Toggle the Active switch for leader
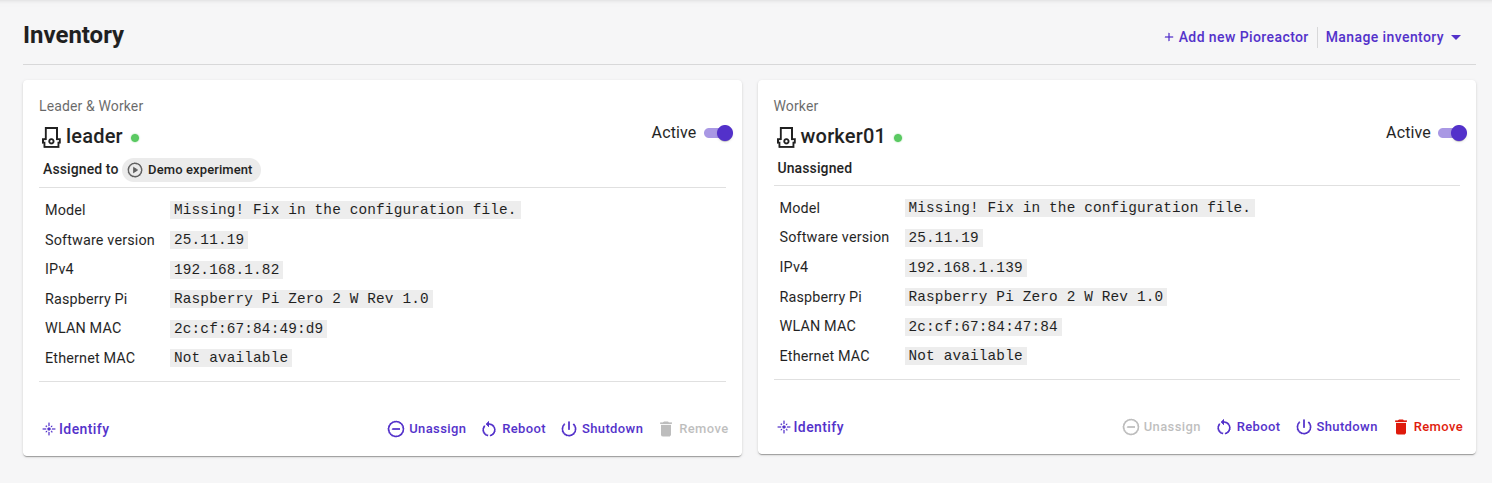 coord(718,133)
